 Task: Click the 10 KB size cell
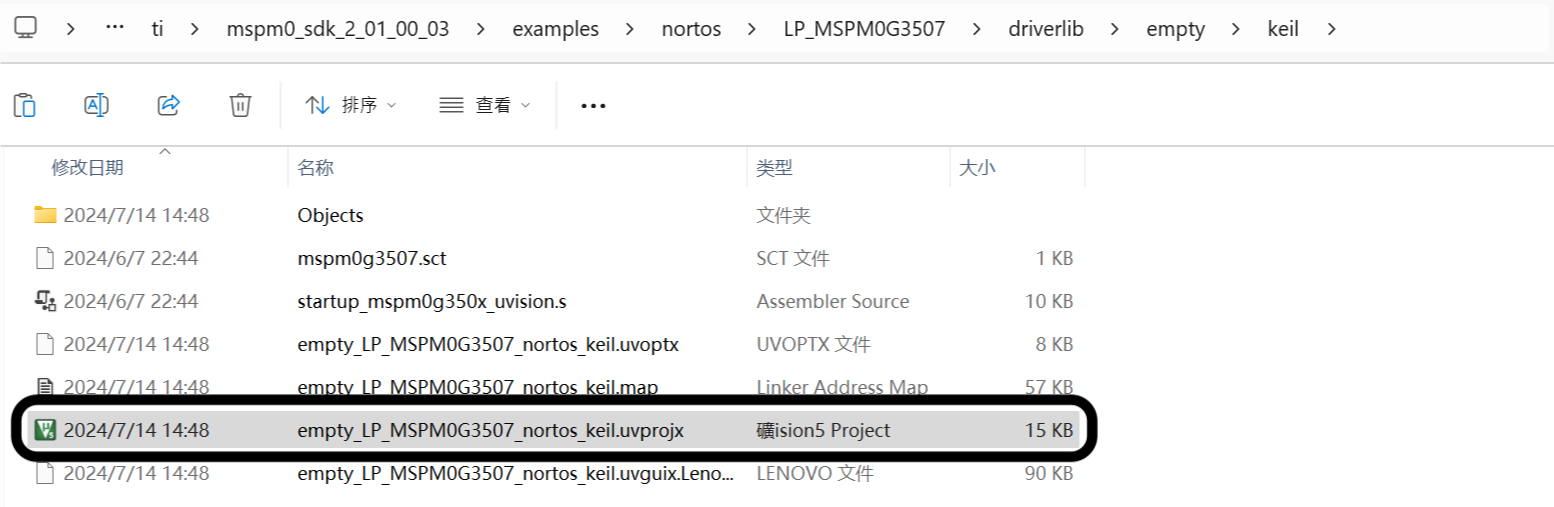[1048, 301]
